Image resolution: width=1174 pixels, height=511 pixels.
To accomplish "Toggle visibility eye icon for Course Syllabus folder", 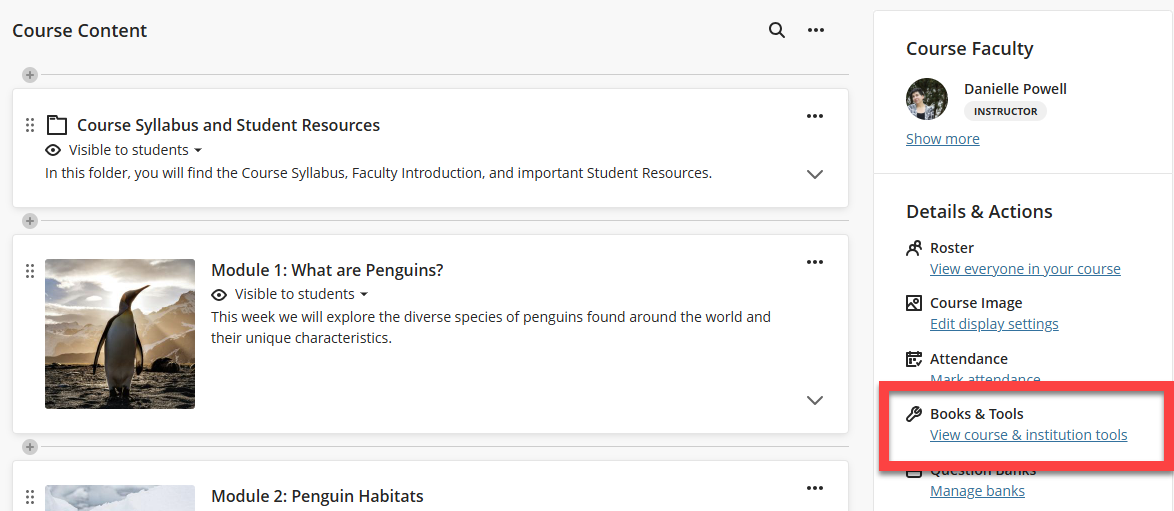I will (54, 150).
